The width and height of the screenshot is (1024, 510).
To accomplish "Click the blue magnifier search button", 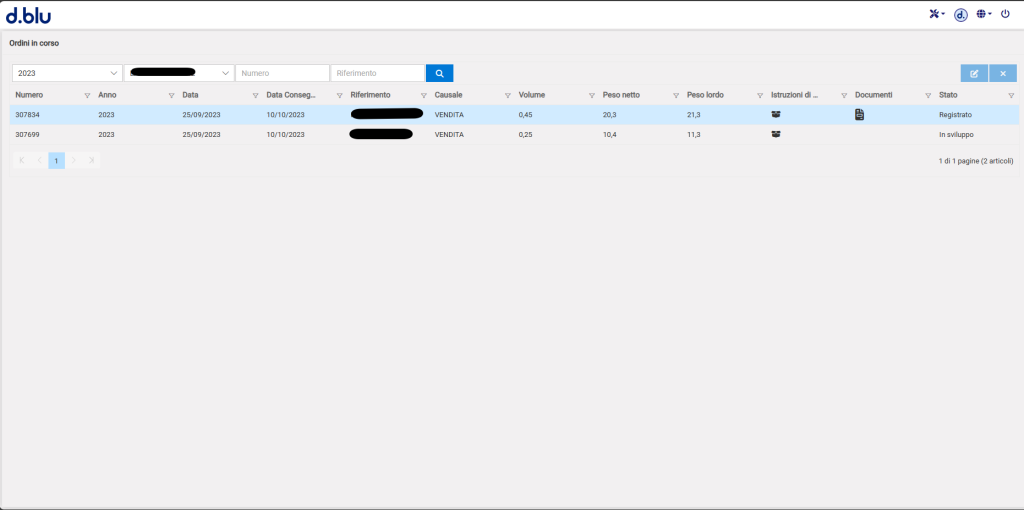I will (439, 73).
